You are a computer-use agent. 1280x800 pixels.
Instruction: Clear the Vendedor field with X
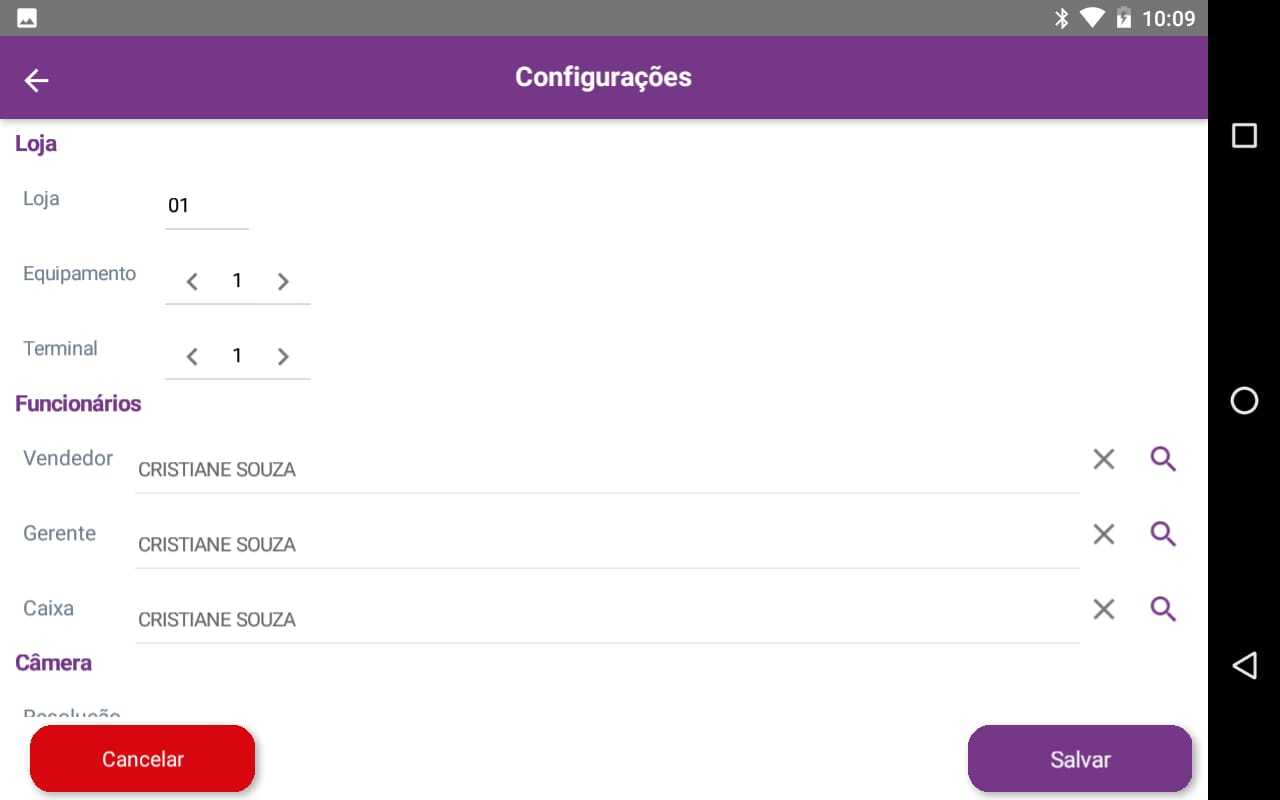[x=1104, y=459]
